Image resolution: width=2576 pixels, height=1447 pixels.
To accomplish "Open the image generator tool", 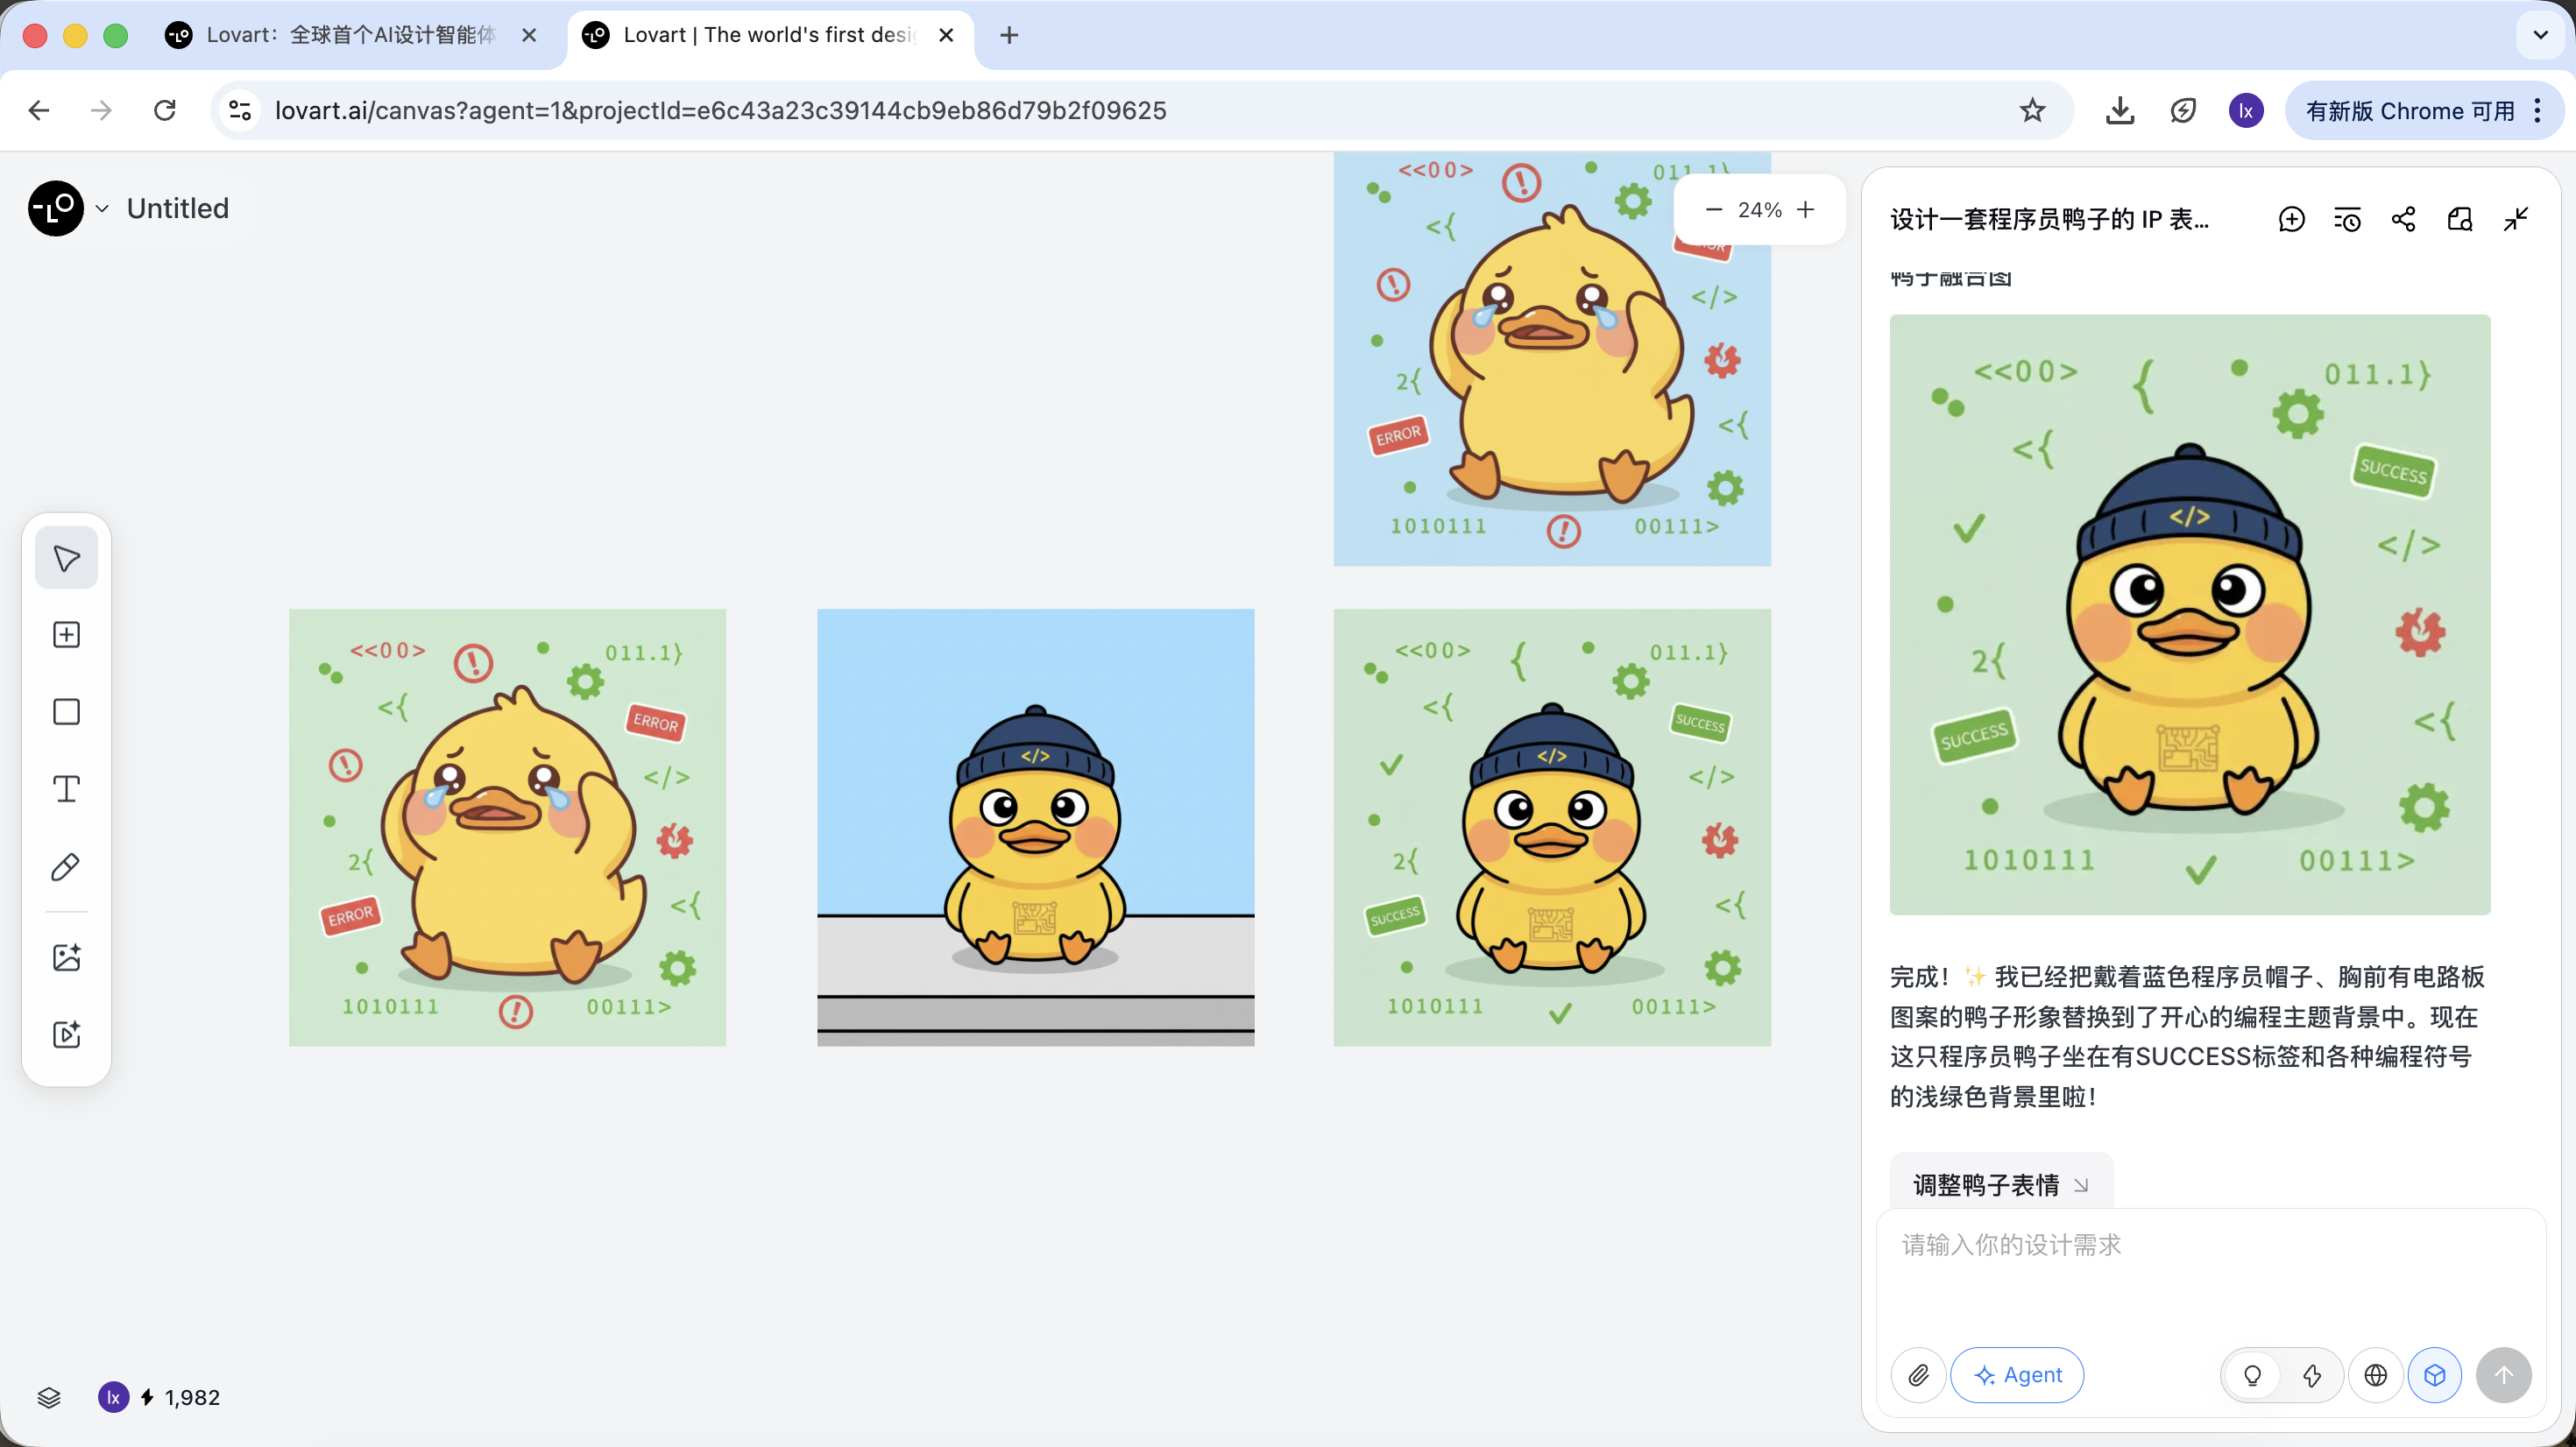I will point(66,957).
